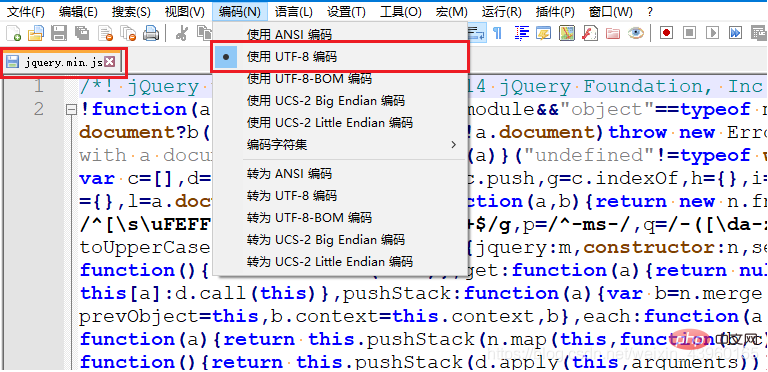This screenshot has width=768, height=372.
Task: Open the 工具(O) menu
Action: [401, 11]
